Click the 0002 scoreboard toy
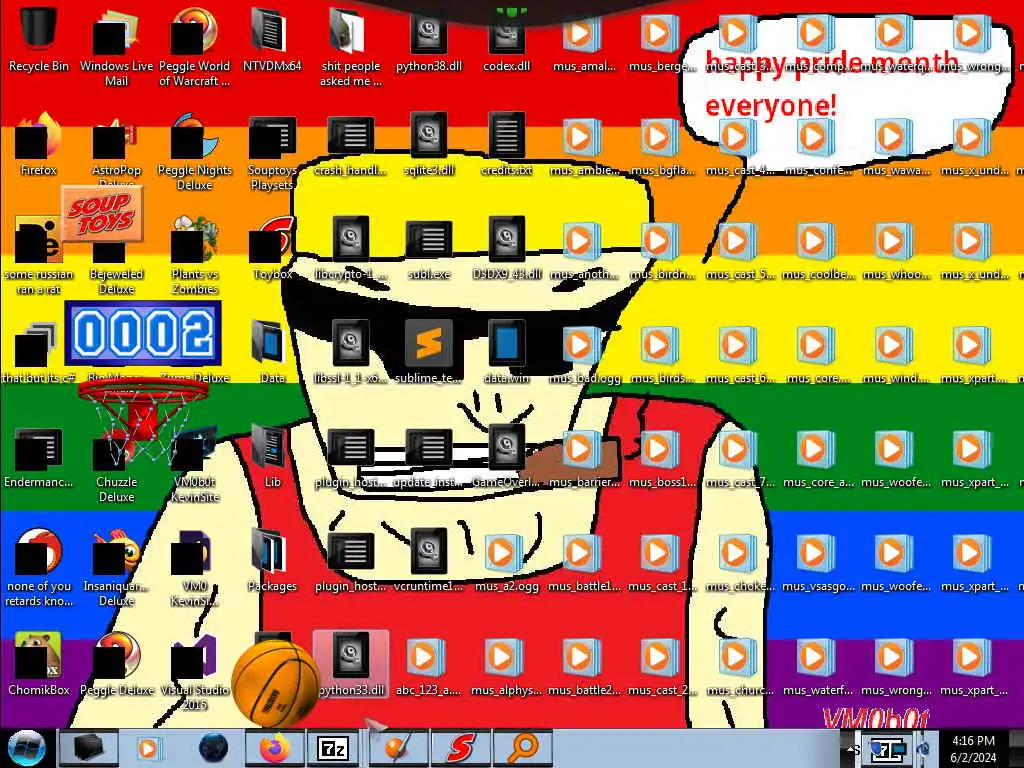The image size is (1024, 768). 143,333
